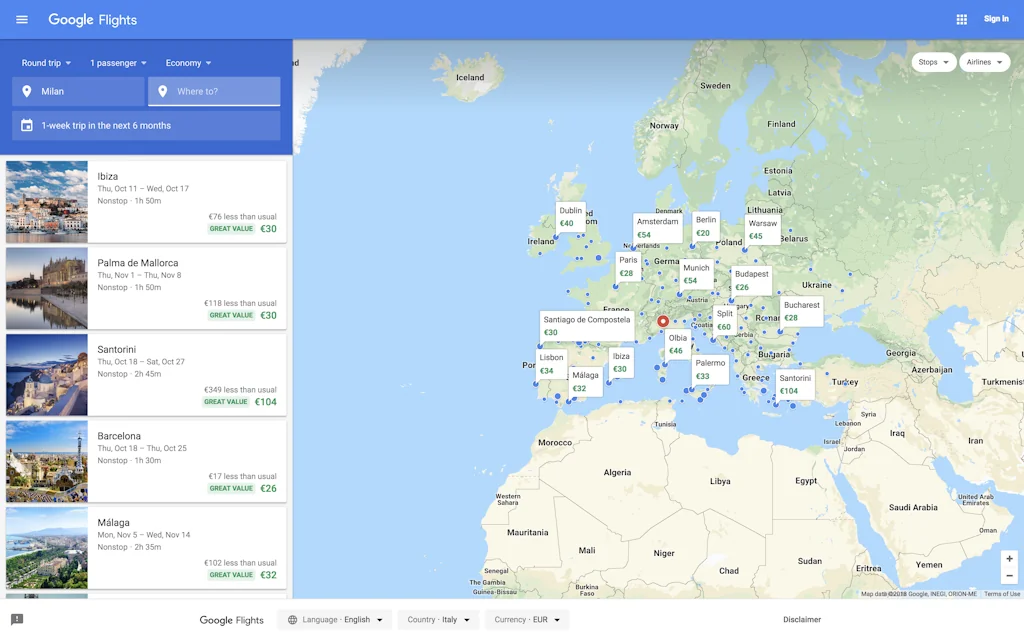Open the Airlines filter dropdown
Image resolution: width=1024 pixels, height=640 pixels.
[984, 61]
